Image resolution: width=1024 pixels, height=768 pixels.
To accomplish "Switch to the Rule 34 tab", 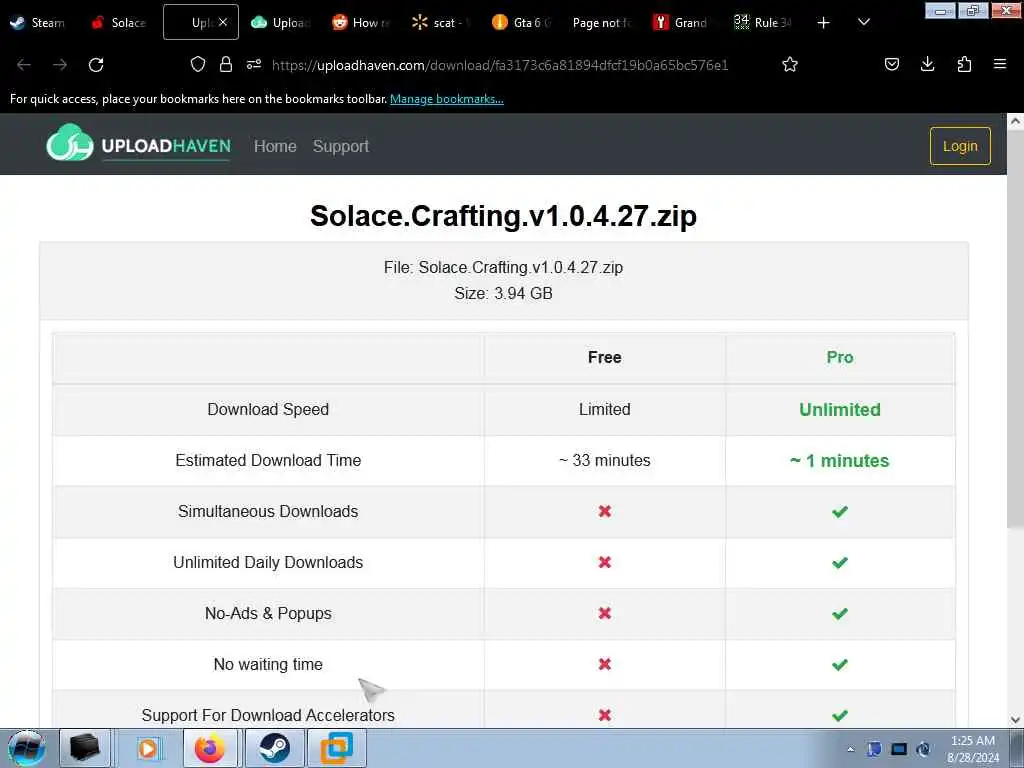I will pos(764,22).
